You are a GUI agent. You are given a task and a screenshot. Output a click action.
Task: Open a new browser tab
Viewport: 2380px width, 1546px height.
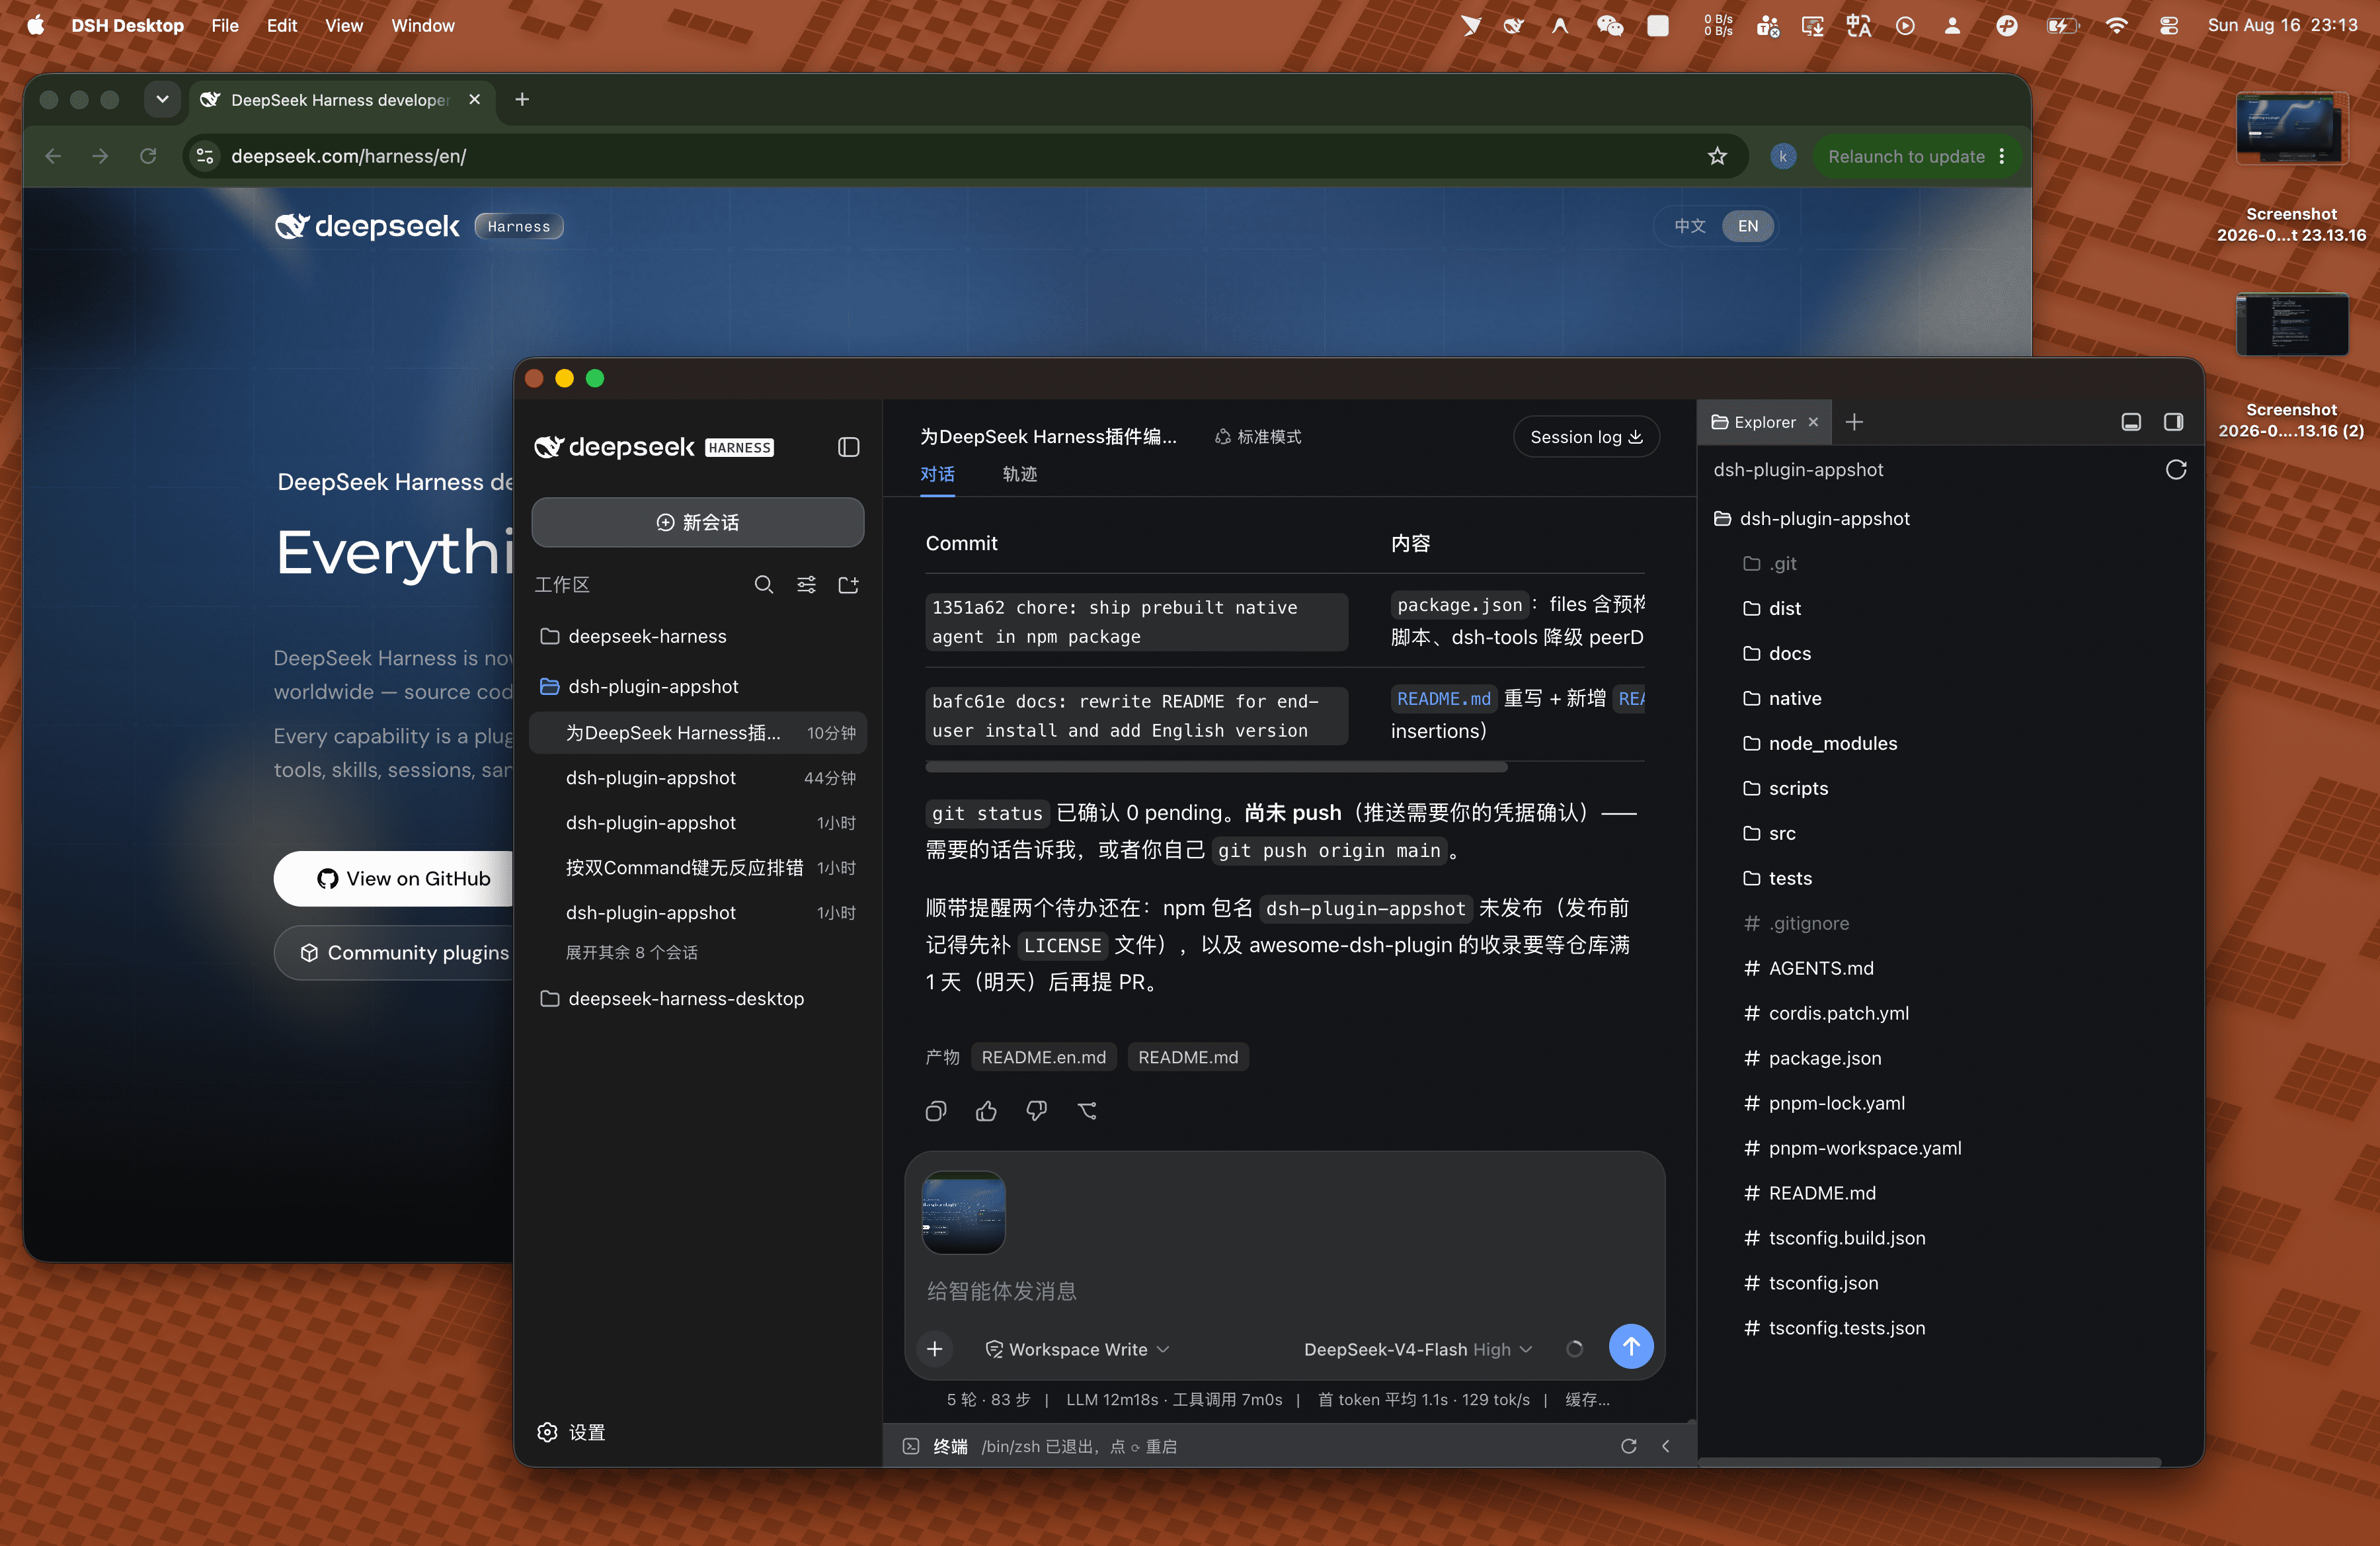[522, 99]
